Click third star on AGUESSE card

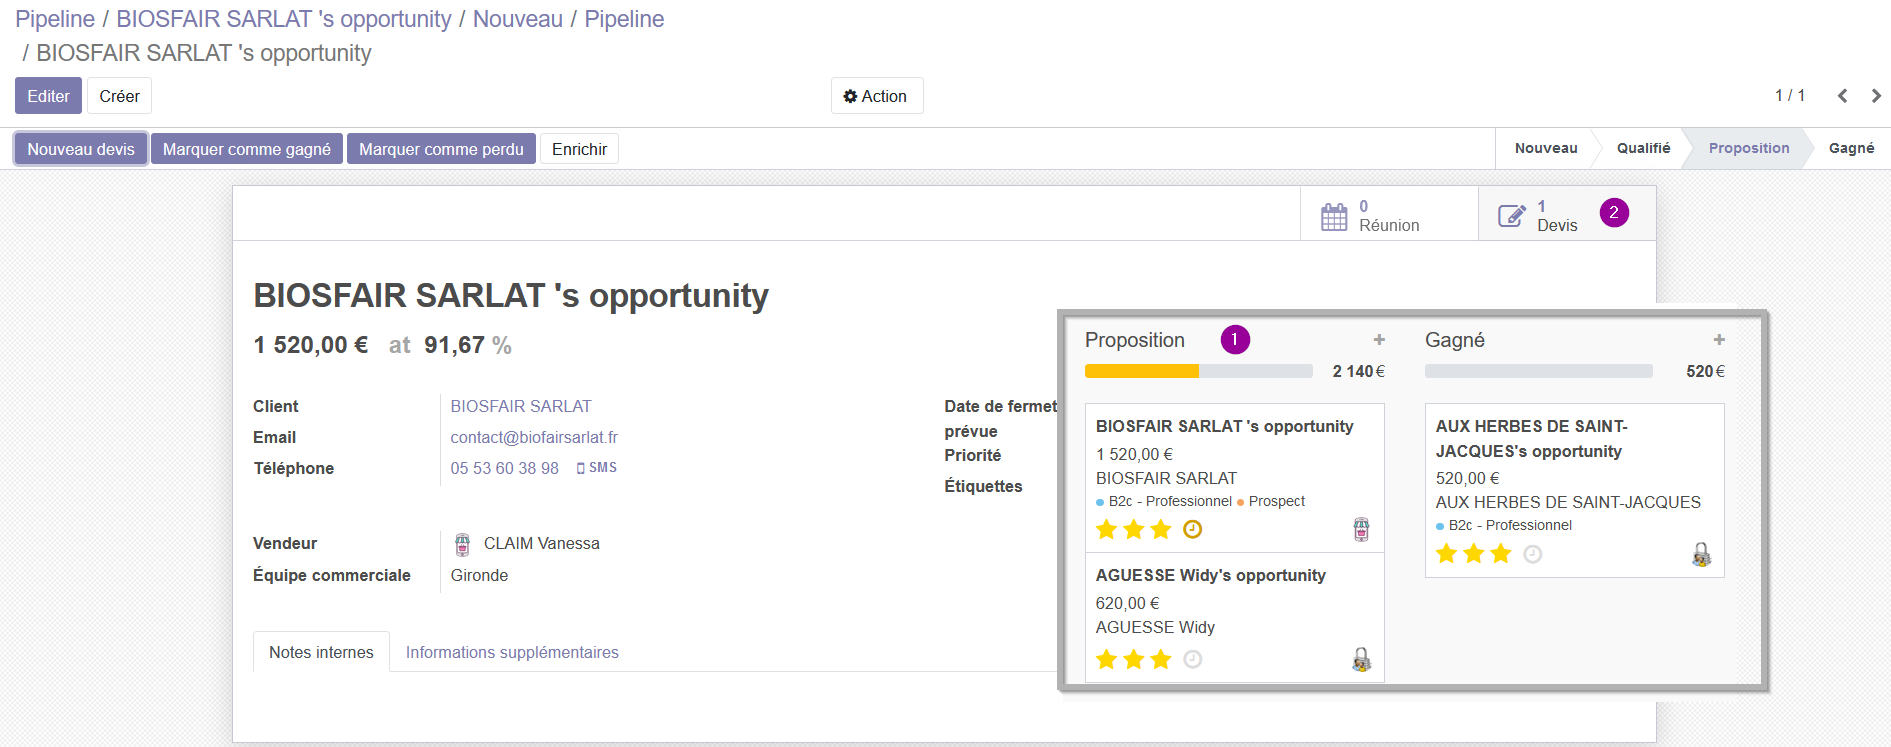coord(1160,659)
